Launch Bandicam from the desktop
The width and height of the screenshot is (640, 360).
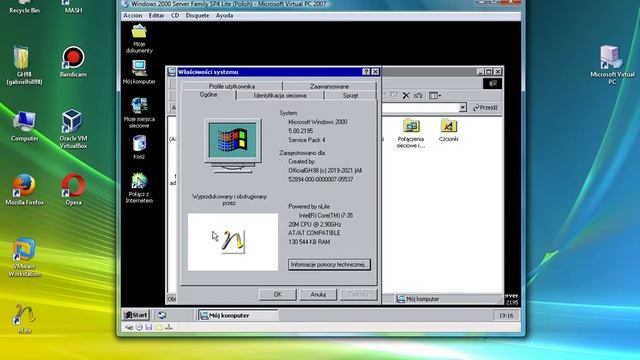pyautogui.click(x=73, y=62)
